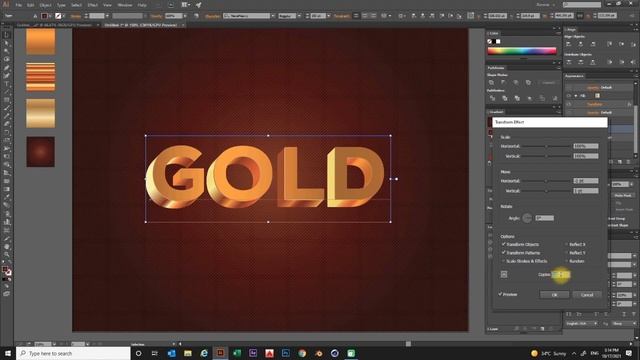
Task: Open Excel from the taskbar
Action: 237,353
